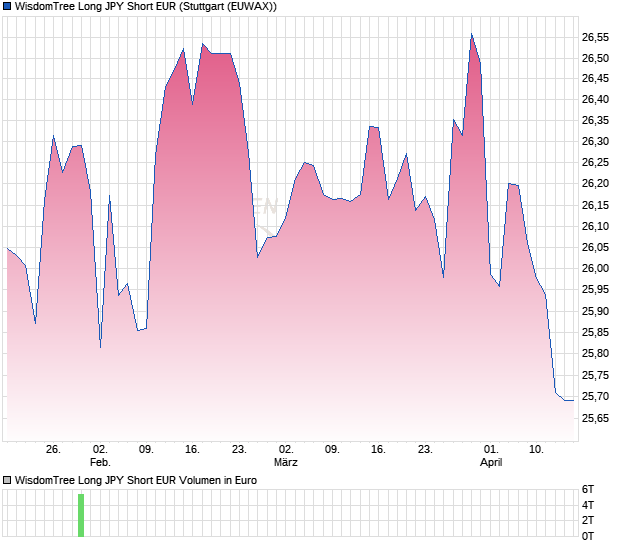Click the price axis label 26,45
Viewport: 620px width, 546px height.
point(595,78)
